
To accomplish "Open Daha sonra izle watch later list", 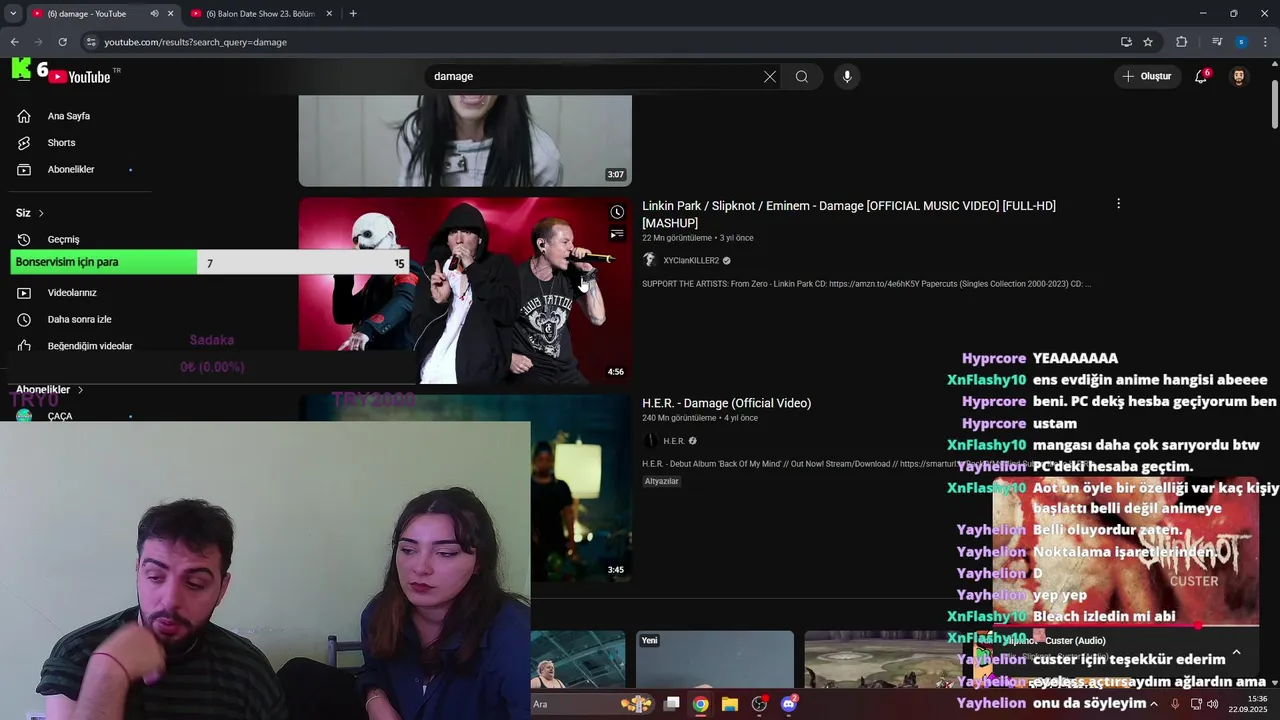I will pyautogui.click(x=79, y=319).
